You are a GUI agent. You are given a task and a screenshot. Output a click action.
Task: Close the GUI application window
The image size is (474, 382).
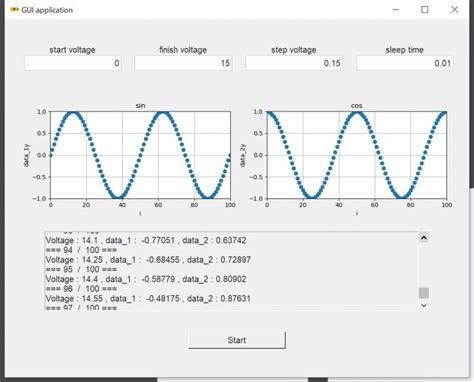454,10
